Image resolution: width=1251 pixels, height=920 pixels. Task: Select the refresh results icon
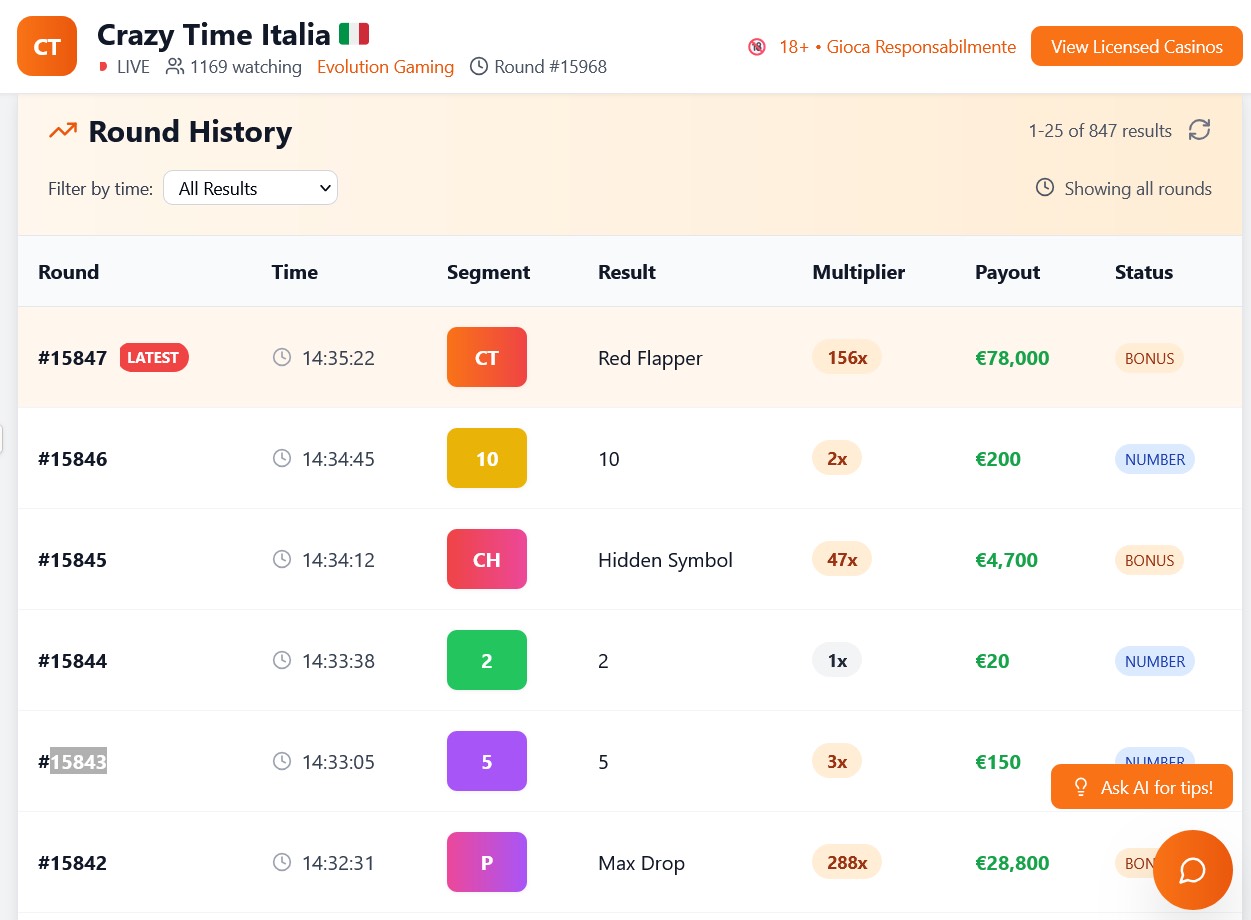tap(1199, 130)
